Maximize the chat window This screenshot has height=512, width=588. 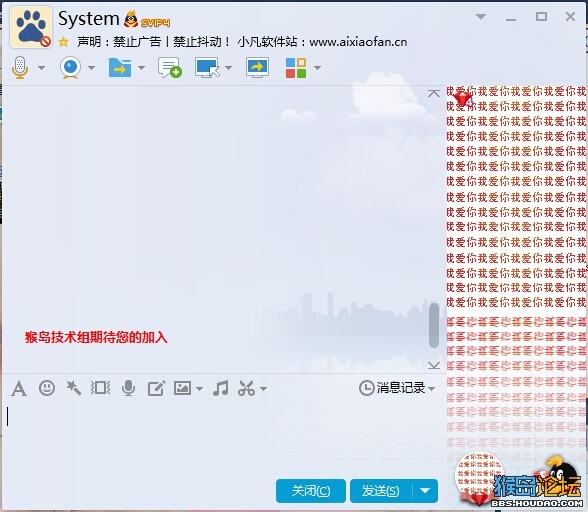[541, 17]
